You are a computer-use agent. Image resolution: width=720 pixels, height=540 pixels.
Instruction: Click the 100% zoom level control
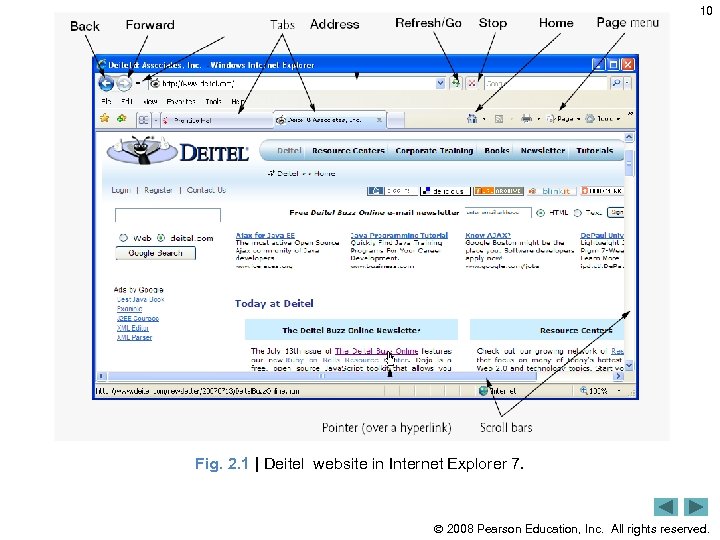(601, 391)
